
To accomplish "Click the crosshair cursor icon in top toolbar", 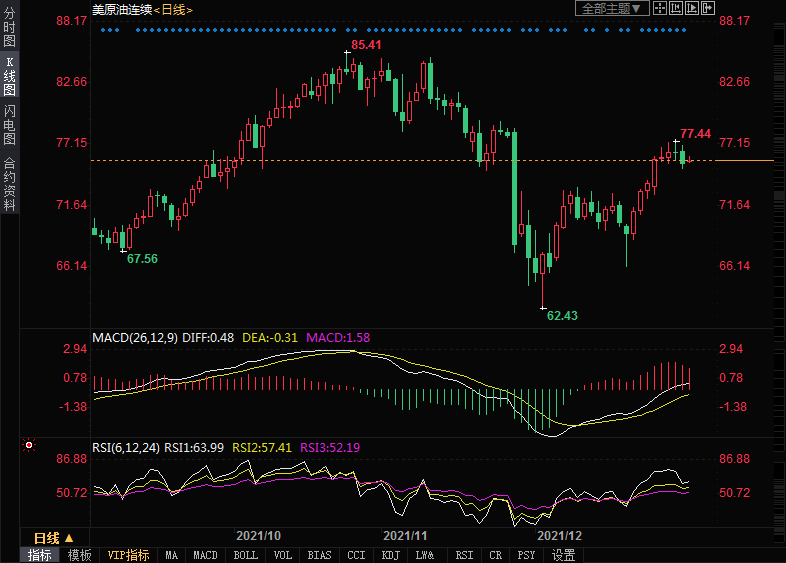I will (x=660, y=8).
